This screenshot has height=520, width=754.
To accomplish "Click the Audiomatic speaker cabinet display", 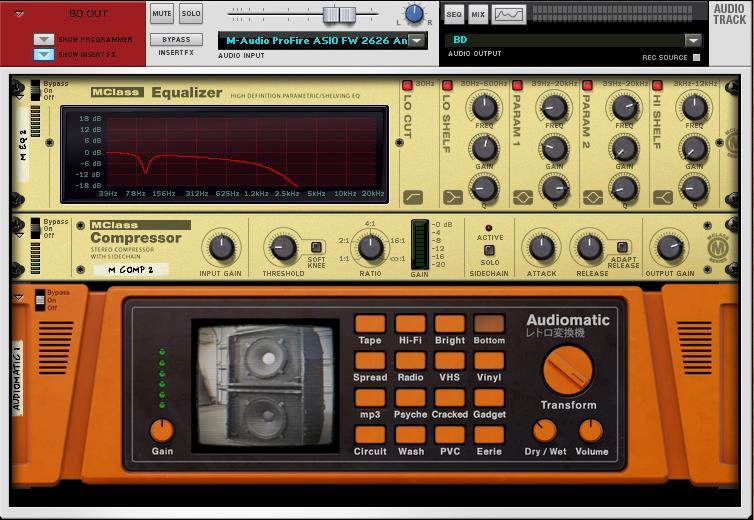I will (x=266, y=385).
